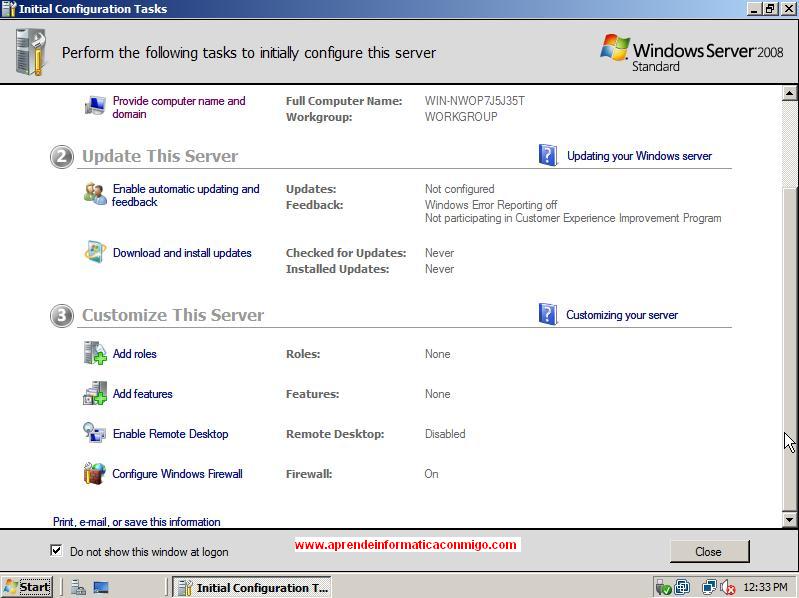
Task: Click Not participating in Customer Experience Improvement Program
Action: click(573, 218)
